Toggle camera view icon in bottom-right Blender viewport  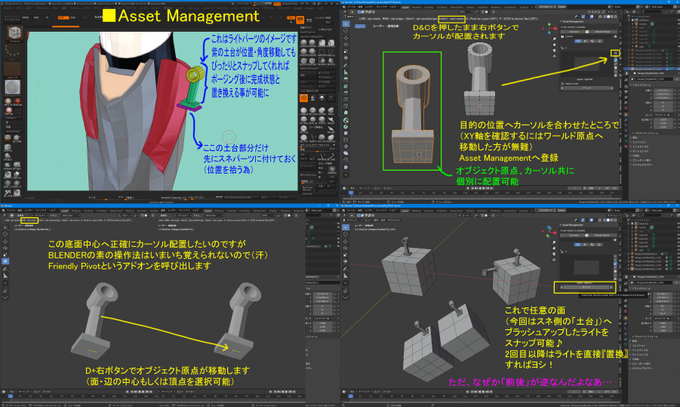pyautogui.click(x=554, y=254)
